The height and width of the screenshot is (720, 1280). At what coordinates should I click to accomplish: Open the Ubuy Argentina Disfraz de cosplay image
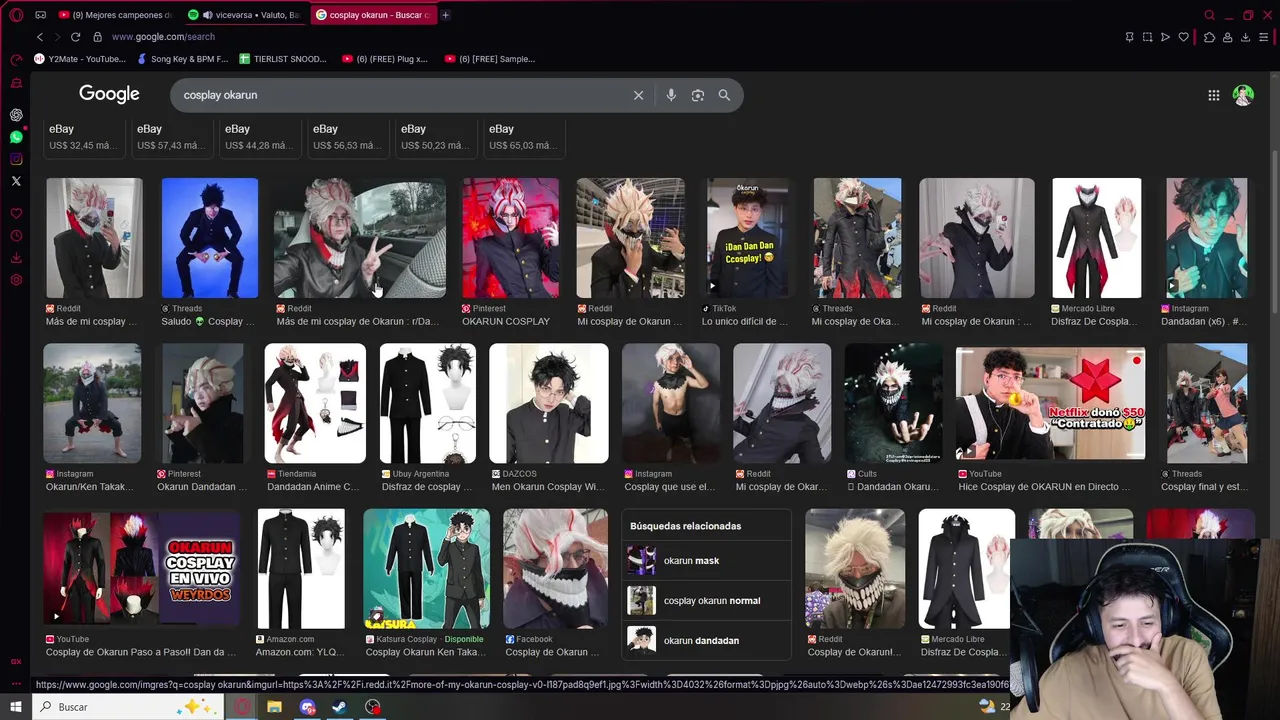[428, 403]
